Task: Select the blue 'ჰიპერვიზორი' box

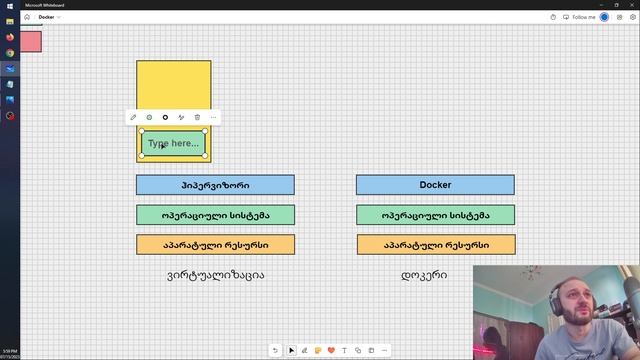Action: [x=216, y=185]
